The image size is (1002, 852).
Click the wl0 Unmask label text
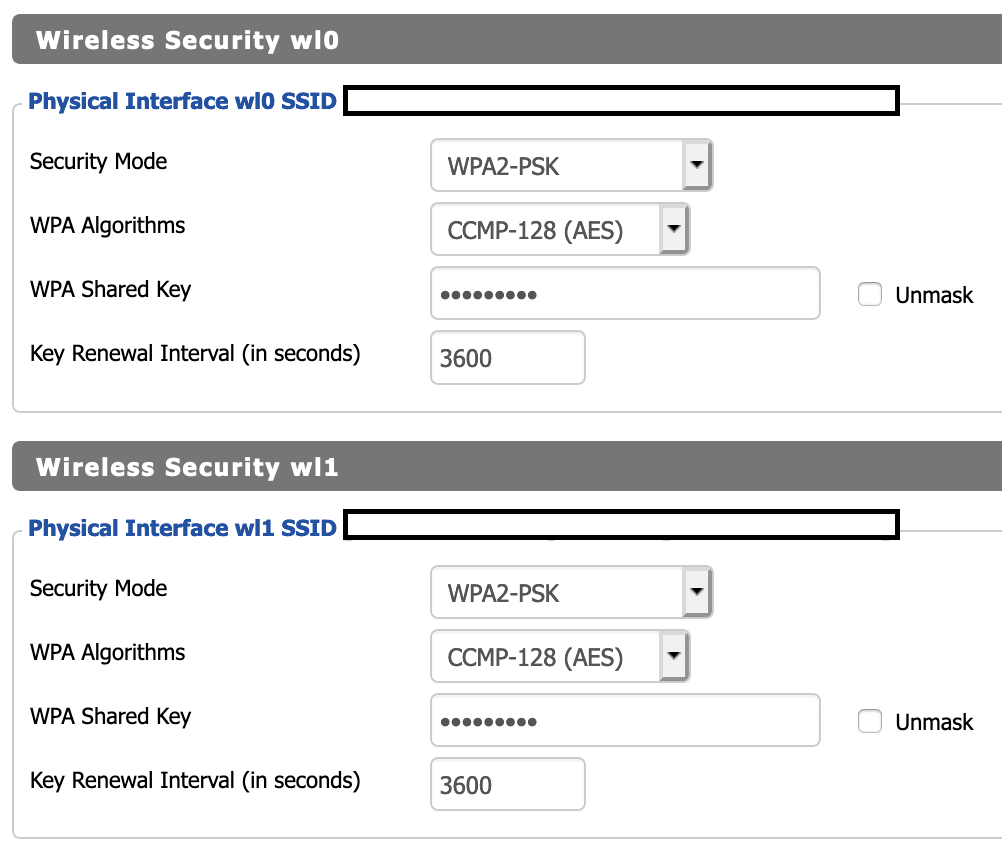click(x=934, y=295)
